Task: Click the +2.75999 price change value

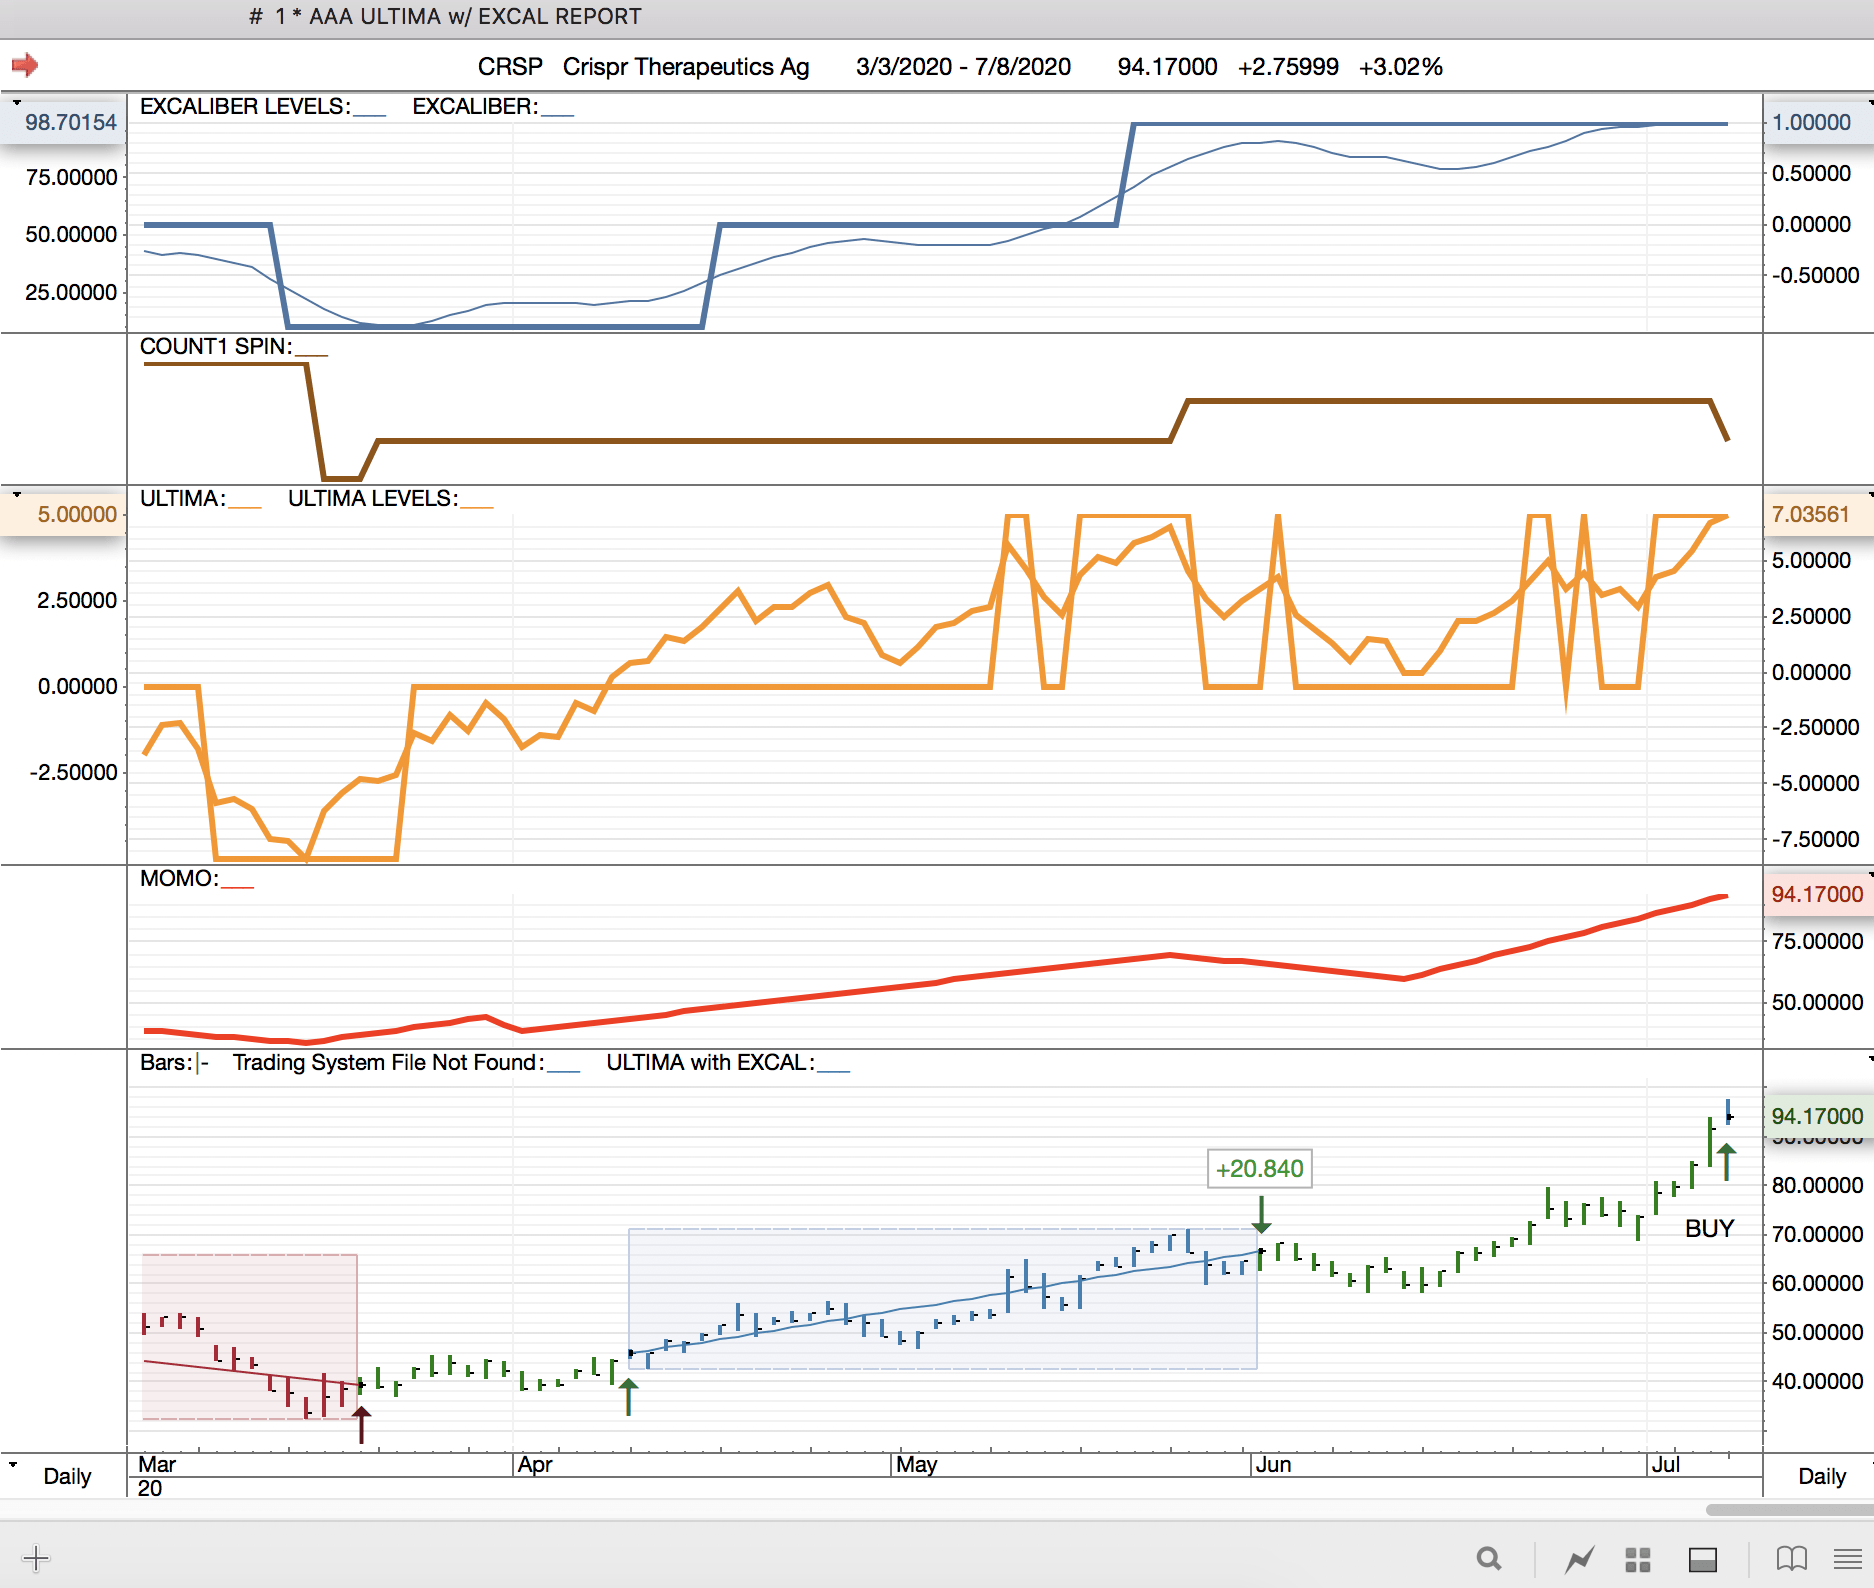Action: click(1288, 67)
